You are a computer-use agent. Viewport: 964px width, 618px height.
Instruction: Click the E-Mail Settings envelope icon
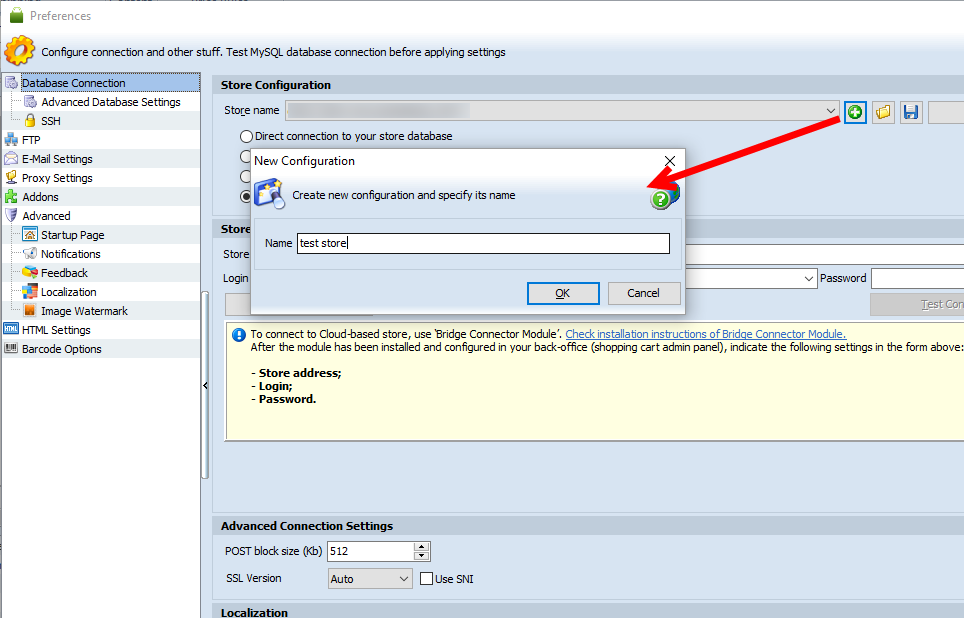[x=11, y=159]
